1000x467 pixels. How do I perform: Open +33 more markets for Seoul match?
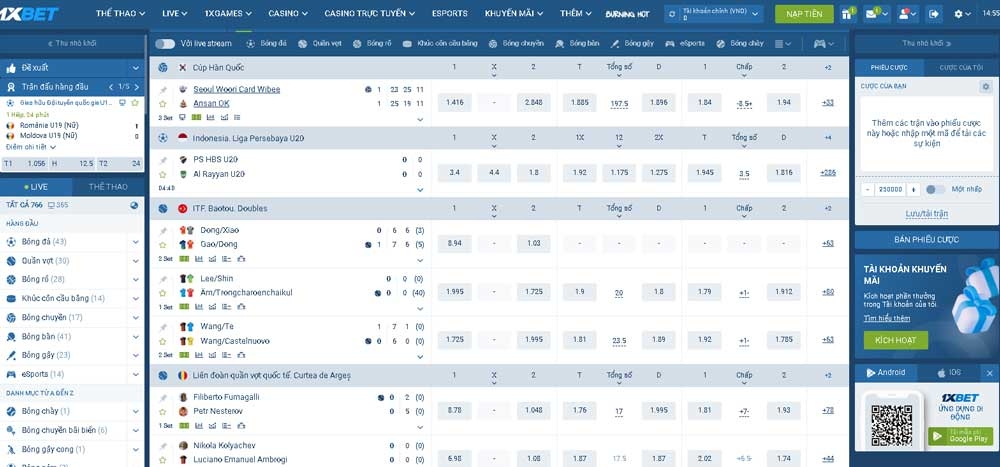[827, 103]
